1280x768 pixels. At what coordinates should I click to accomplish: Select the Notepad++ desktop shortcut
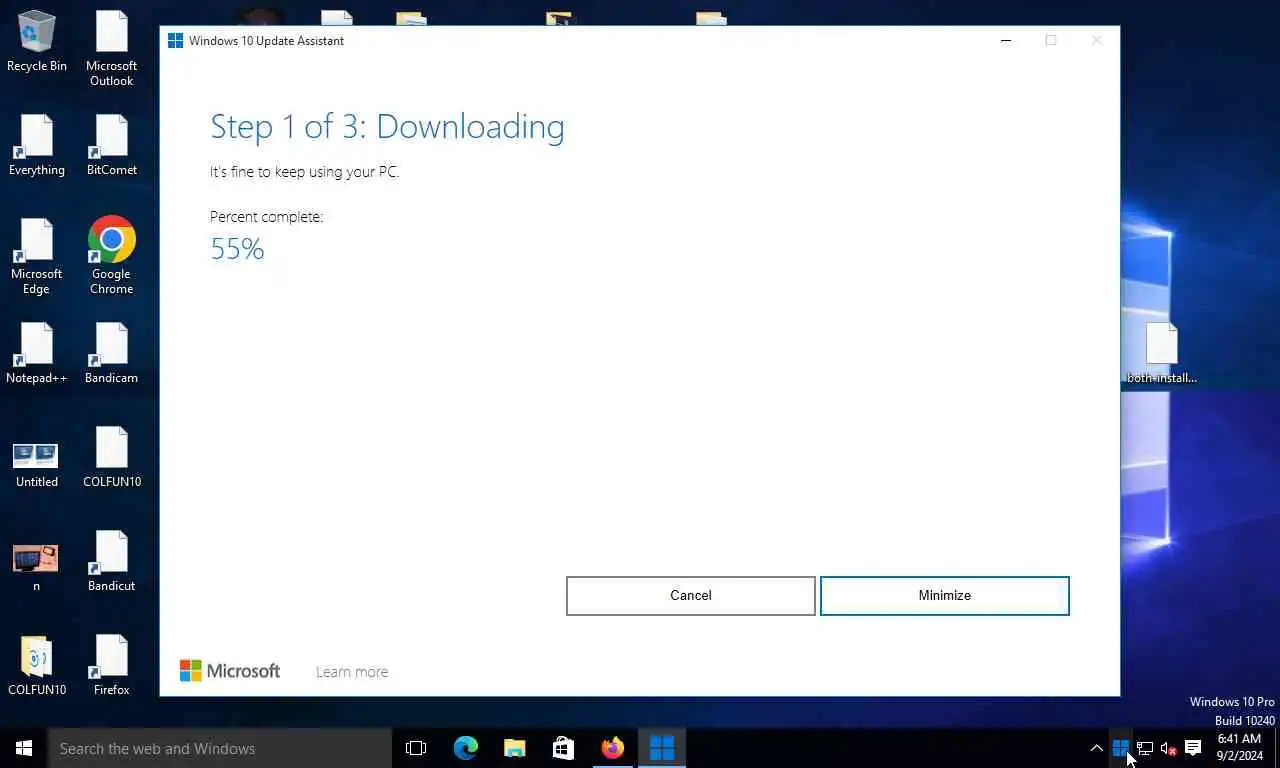pos(37,354)
